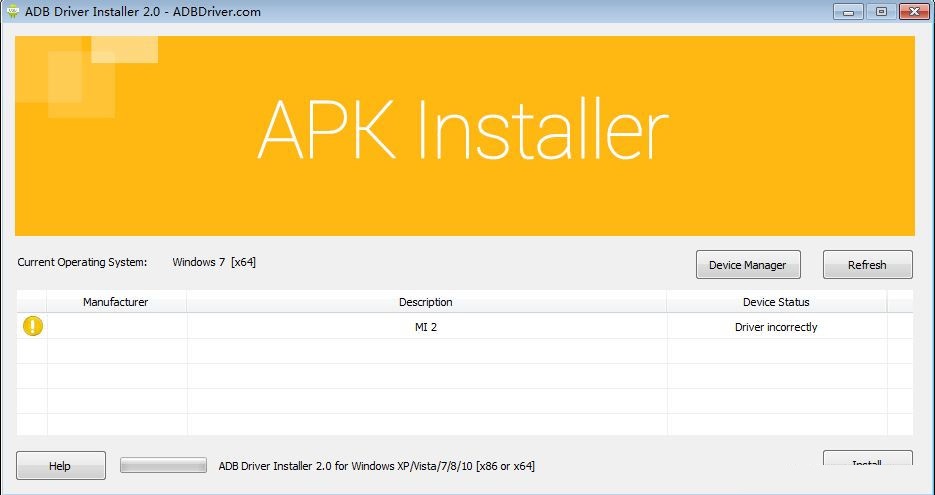Click the Install button
Screen dimensions: 935x495
[x=867, y=459]
